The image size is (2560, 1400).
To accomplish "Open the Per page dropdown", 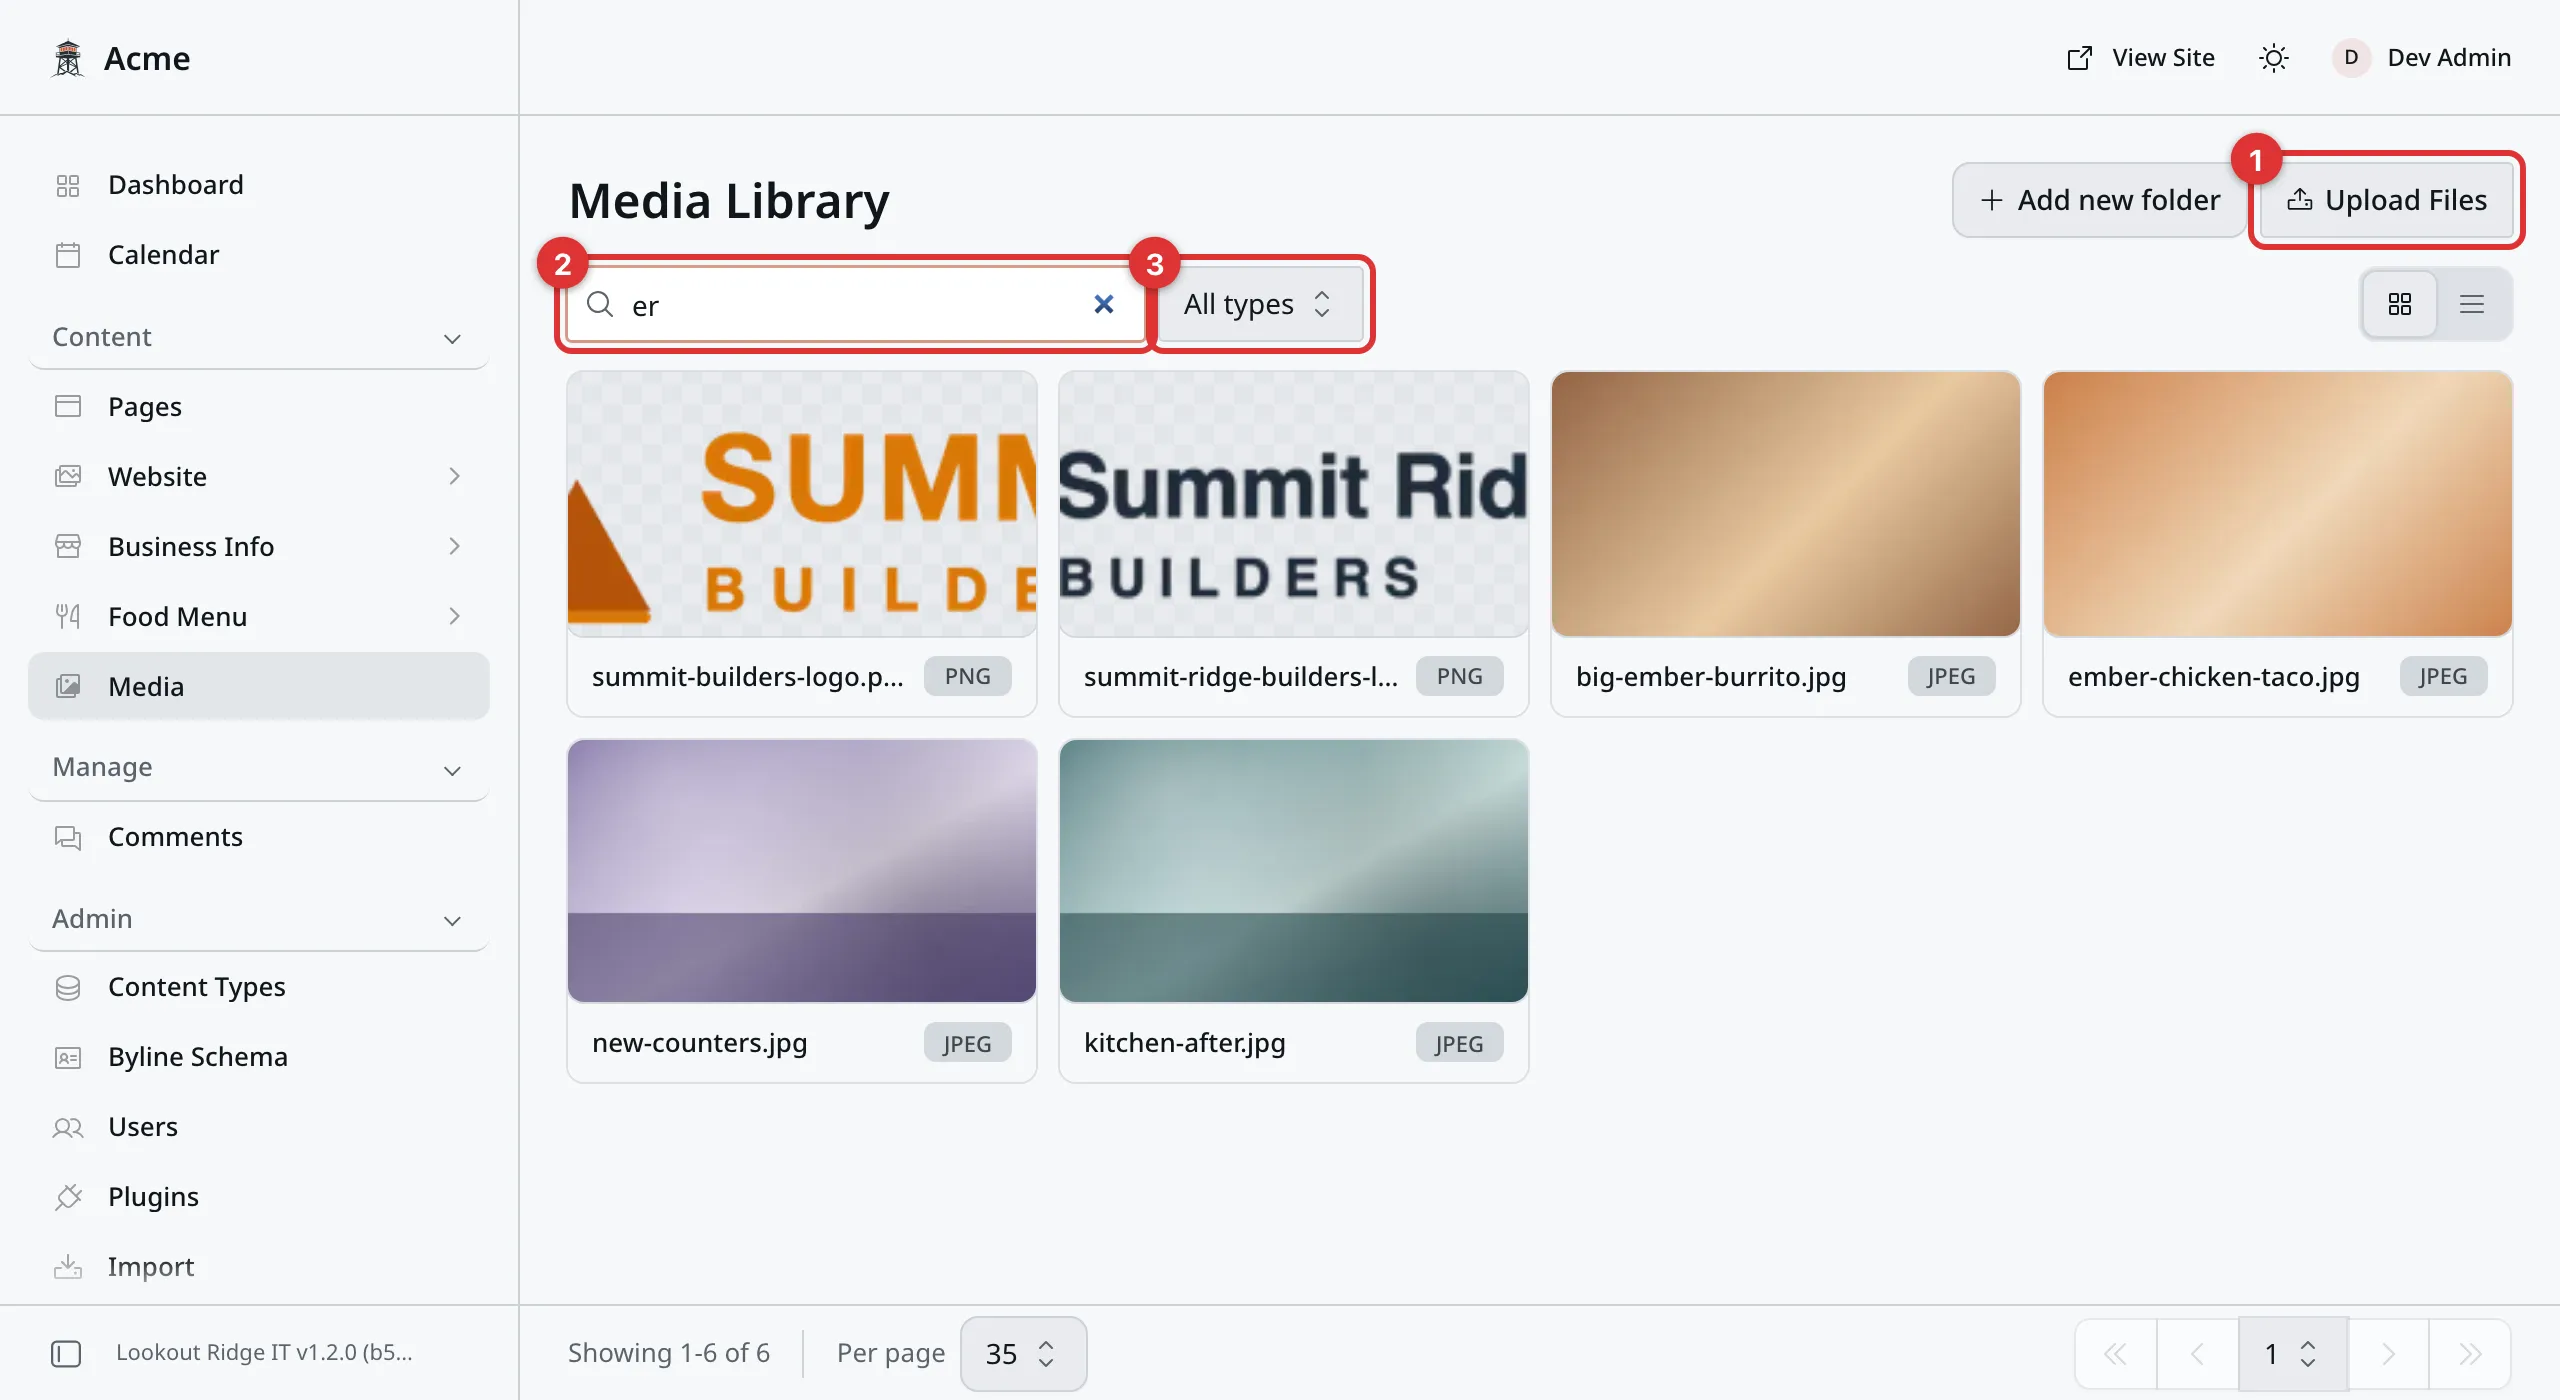I will pos(1022,1353).
